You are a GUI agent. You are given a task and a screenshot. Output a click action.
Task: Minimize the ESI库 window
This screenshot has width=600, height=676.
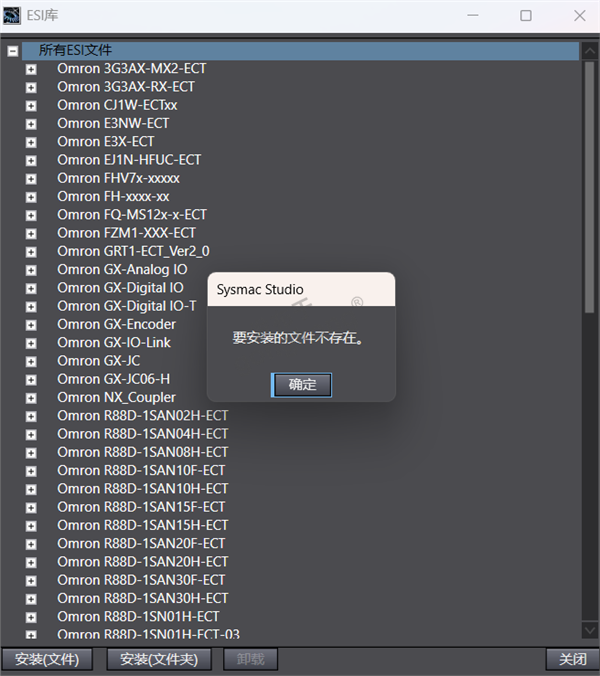point(473,16)
